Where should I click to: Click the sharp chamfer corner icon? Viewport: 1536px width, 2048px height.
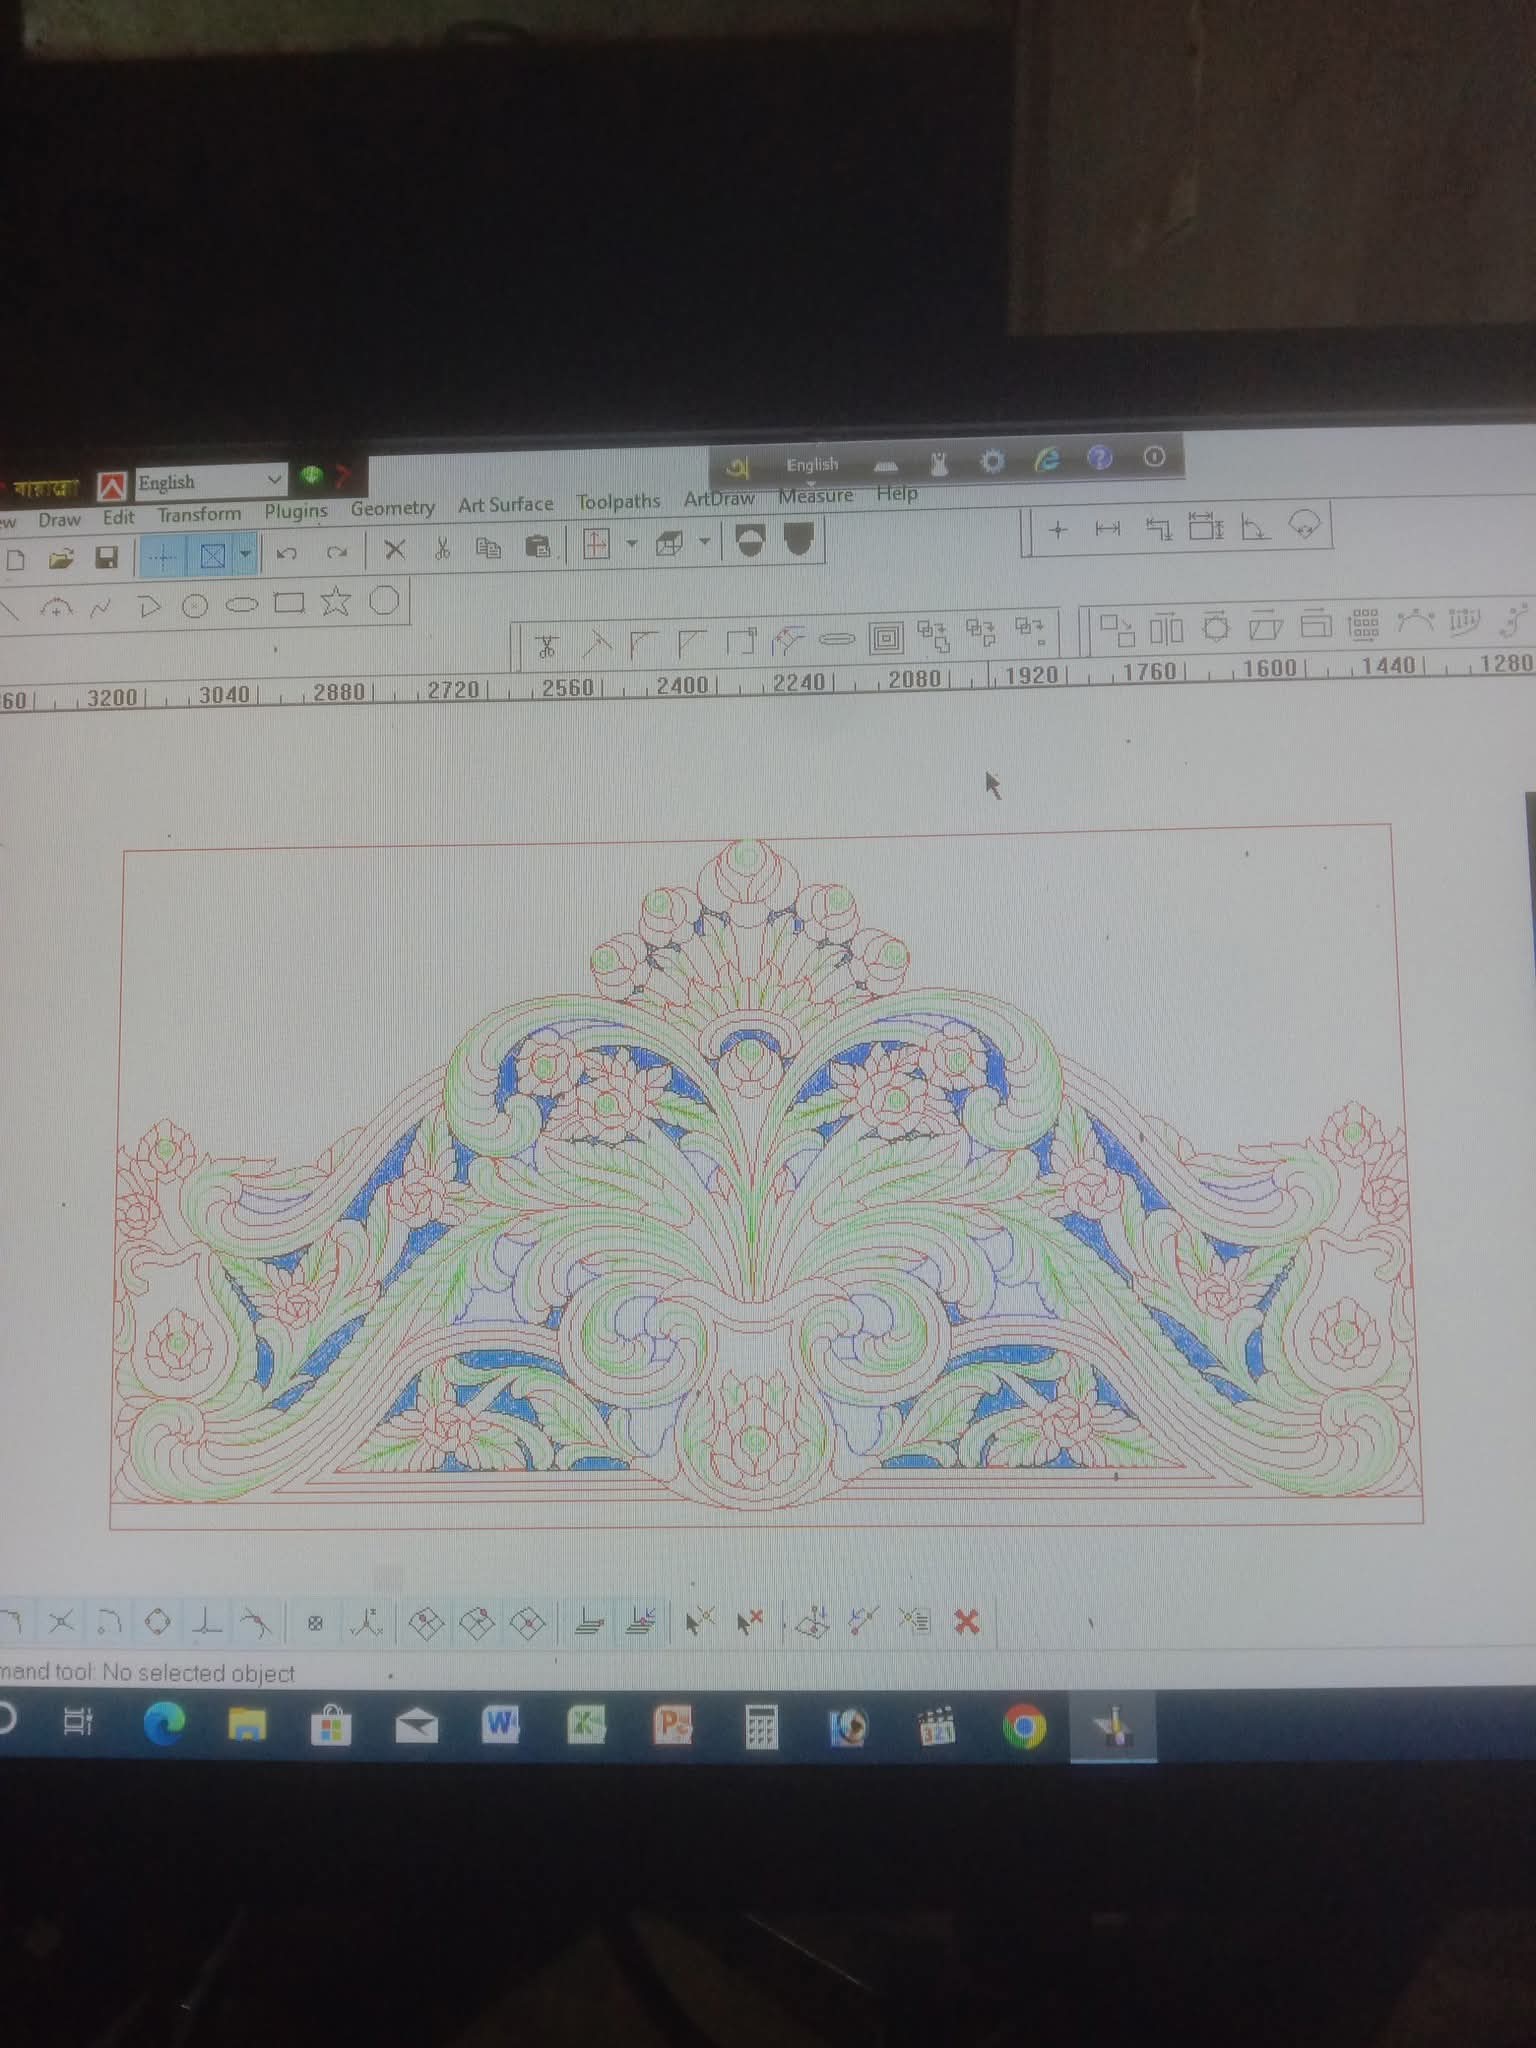pos(692,643)
